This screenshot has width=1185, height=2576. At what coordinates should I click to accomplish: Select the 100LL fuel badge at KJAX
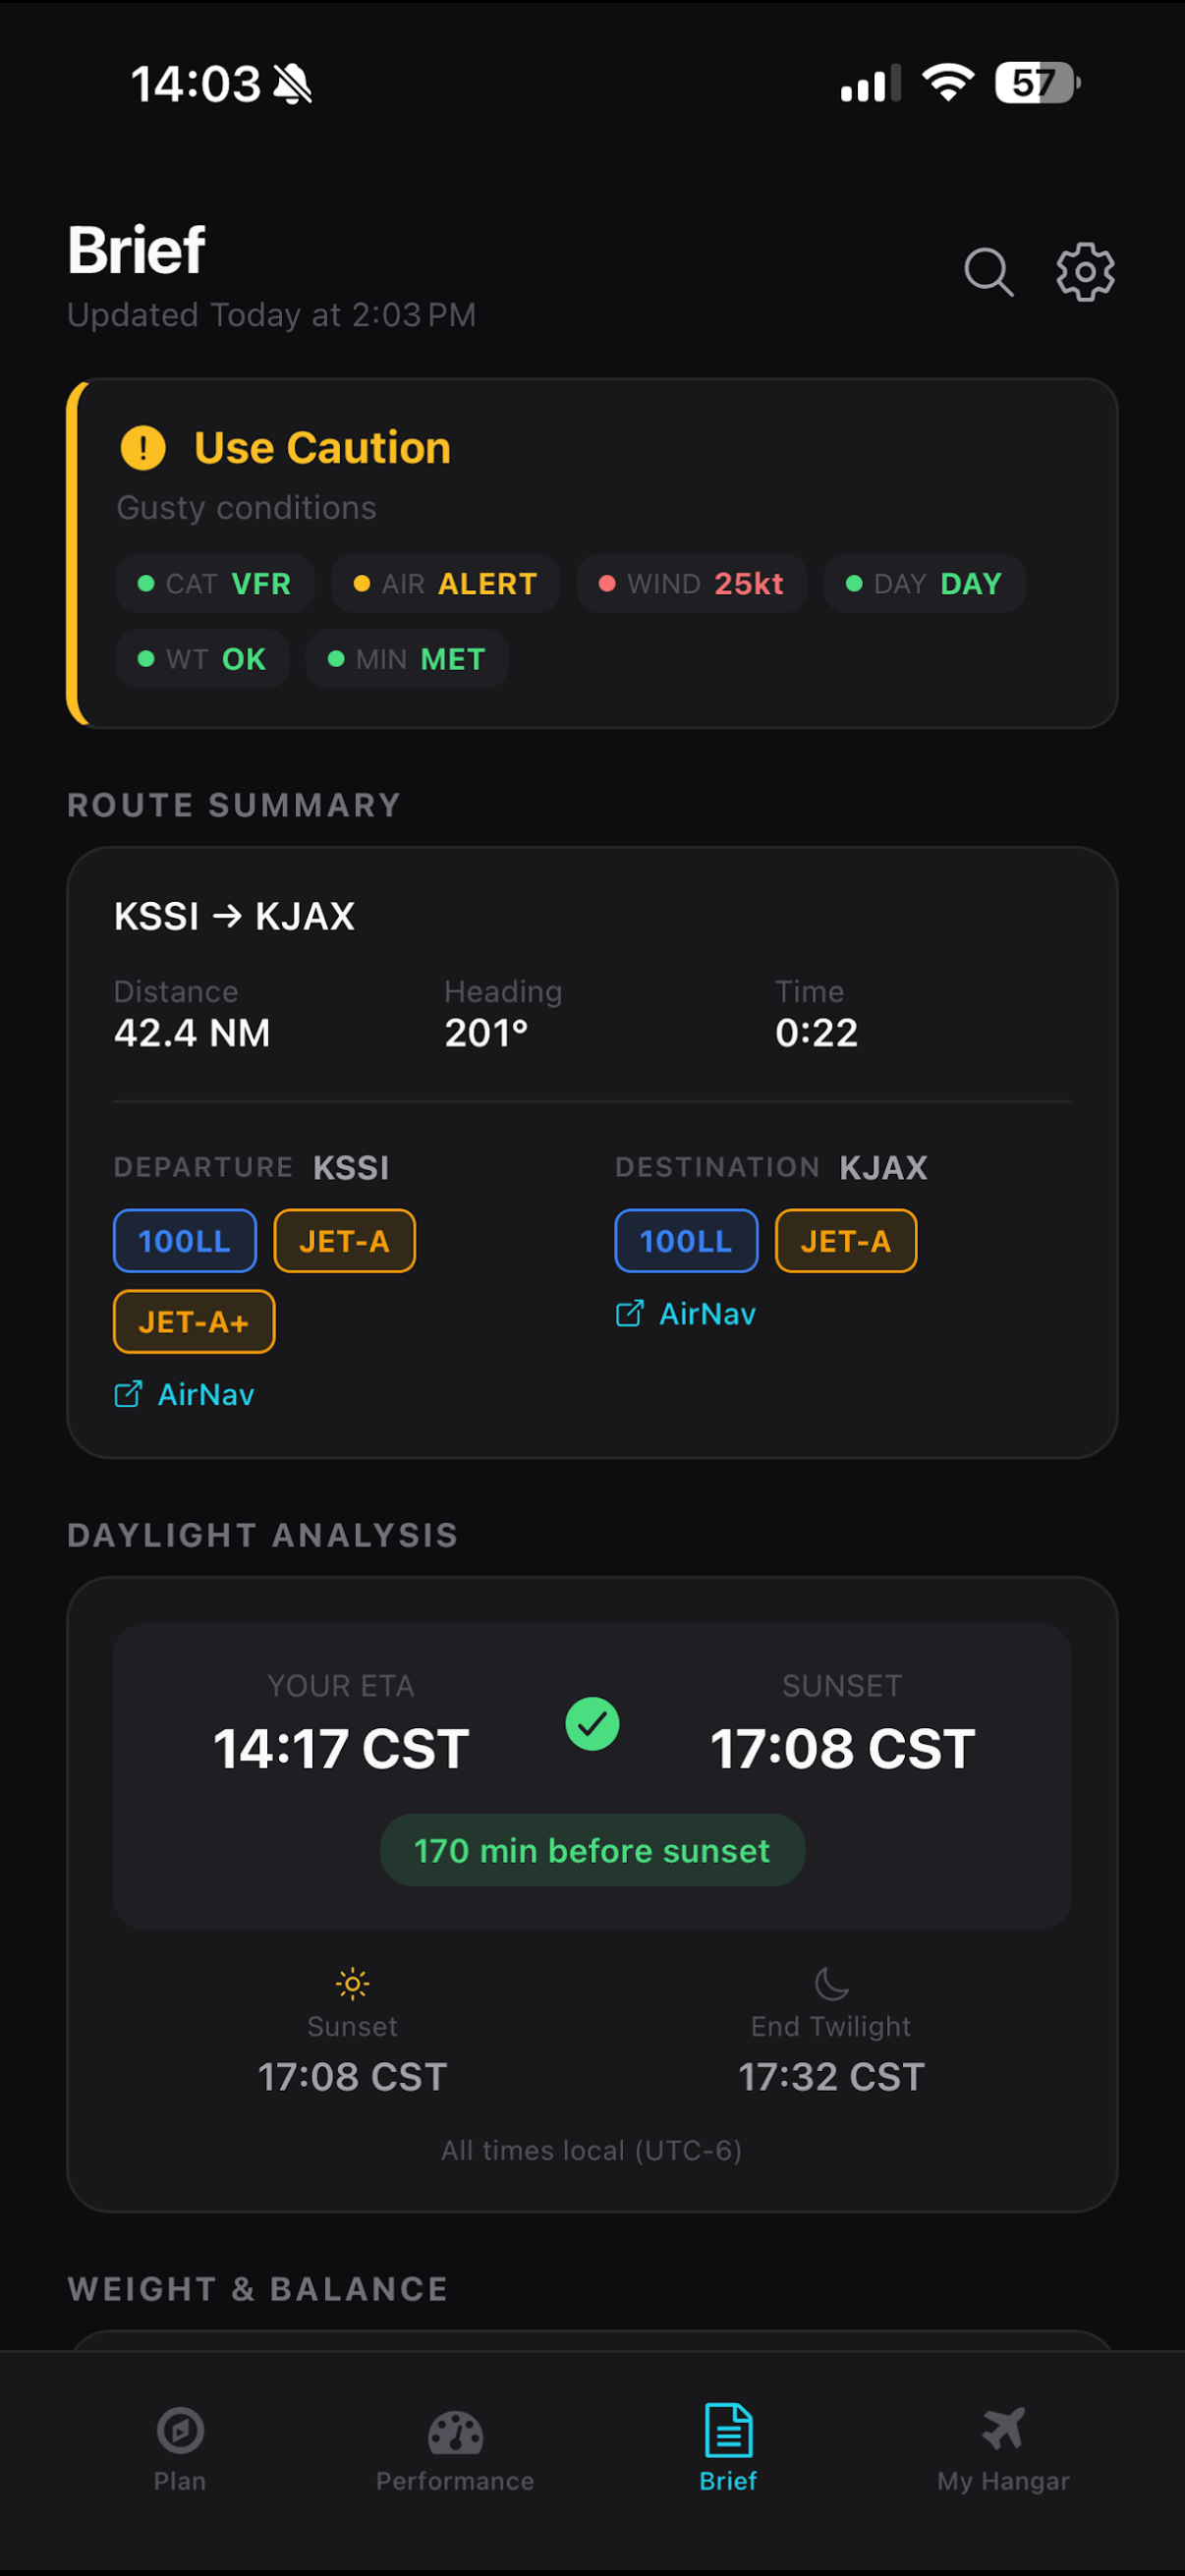pos(686,1241)
